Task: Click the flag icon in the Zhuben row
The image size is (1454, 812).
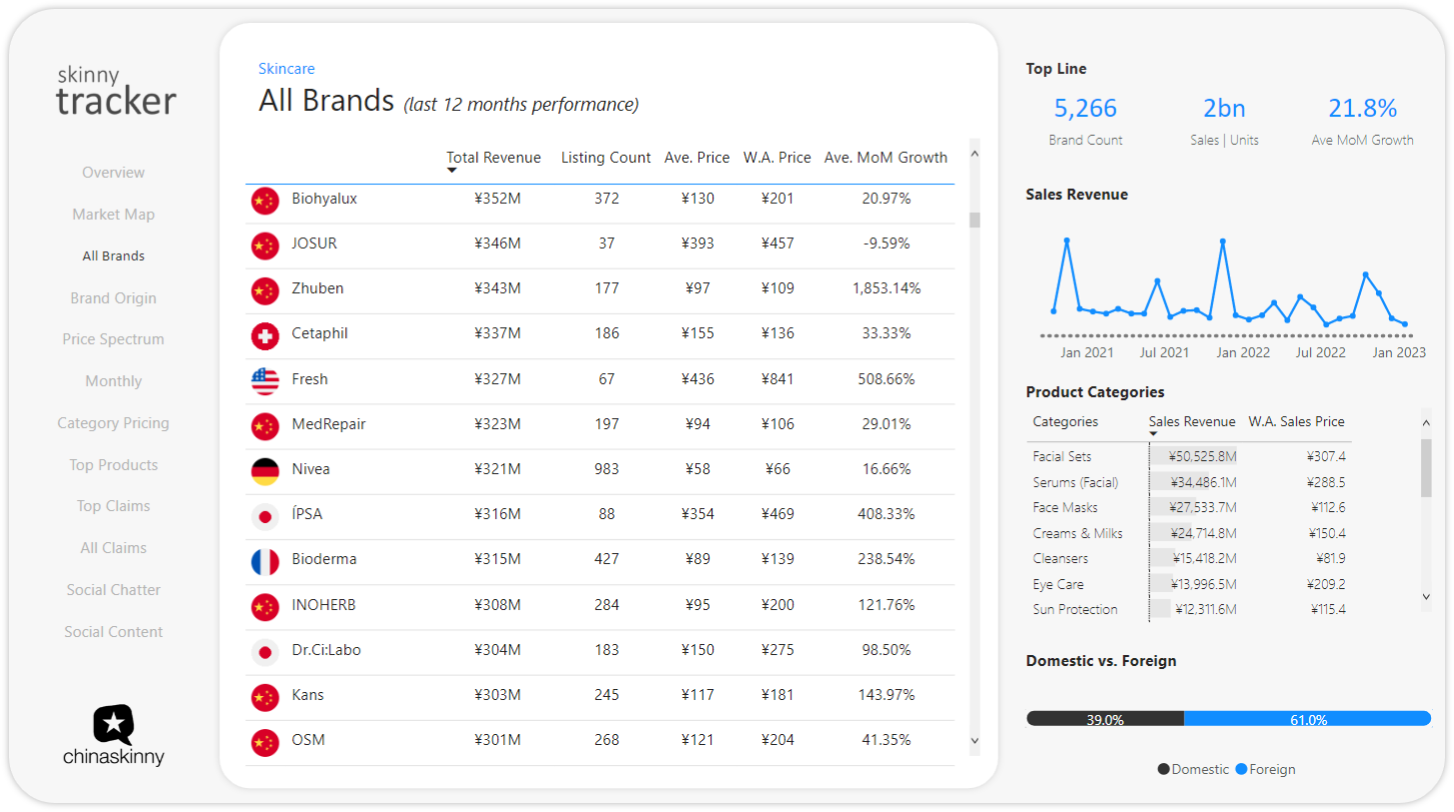Action: (265, 290)
